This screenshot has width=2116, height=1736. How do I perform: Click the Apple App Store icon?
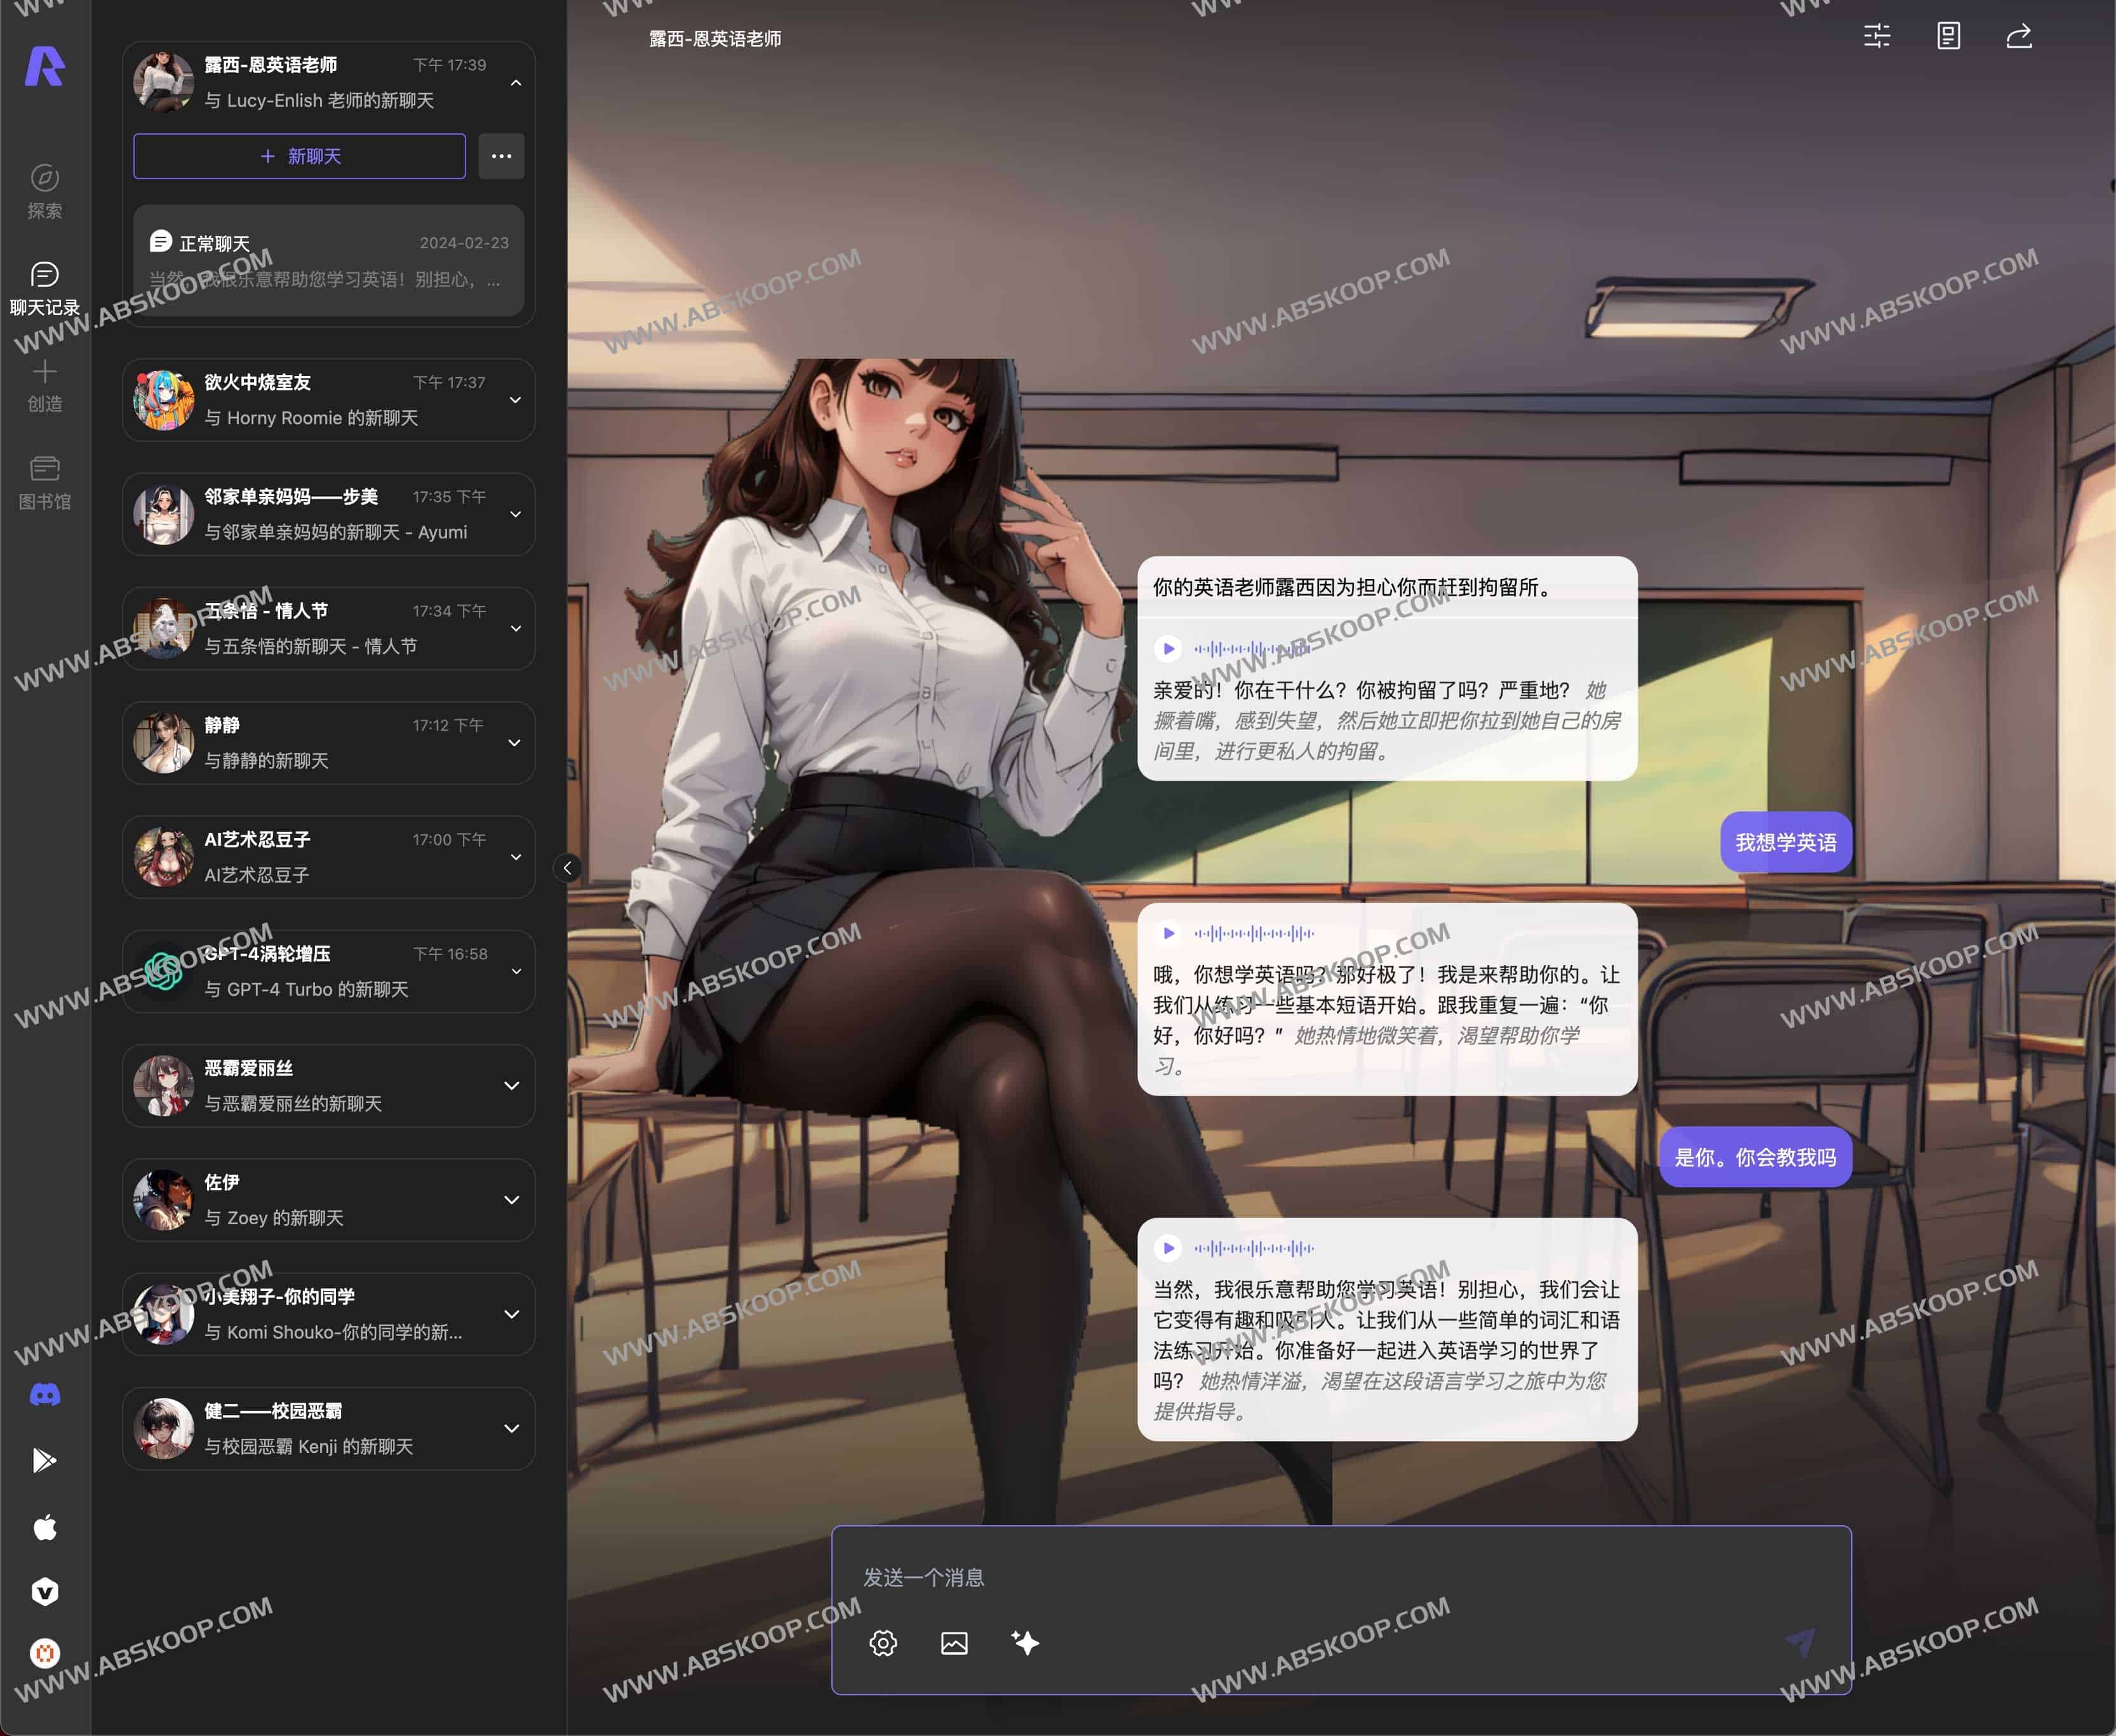pyautogui.click(x=45, y=1527)
